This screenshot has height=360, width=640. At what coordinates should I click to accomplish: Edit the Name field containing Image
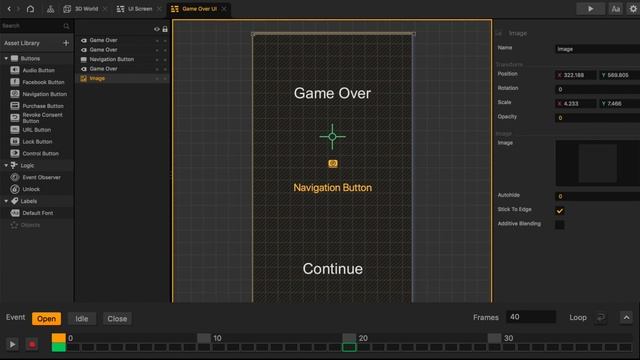[x=598, y=49]
